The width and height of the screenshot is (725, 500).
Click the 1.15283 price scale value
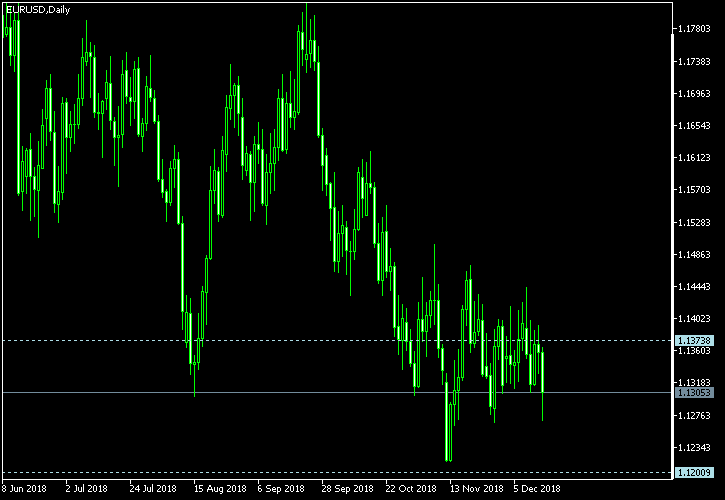point(694,222)
